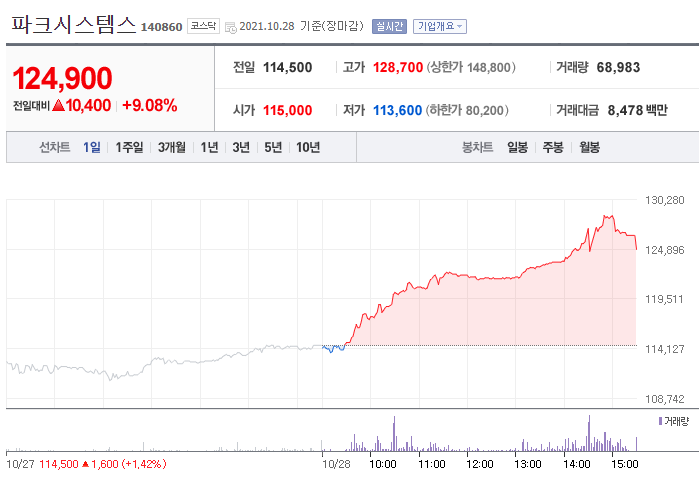699x482 pixels.
Task: Click the 12:00 time axis label
Action: [x=480, y=465]
